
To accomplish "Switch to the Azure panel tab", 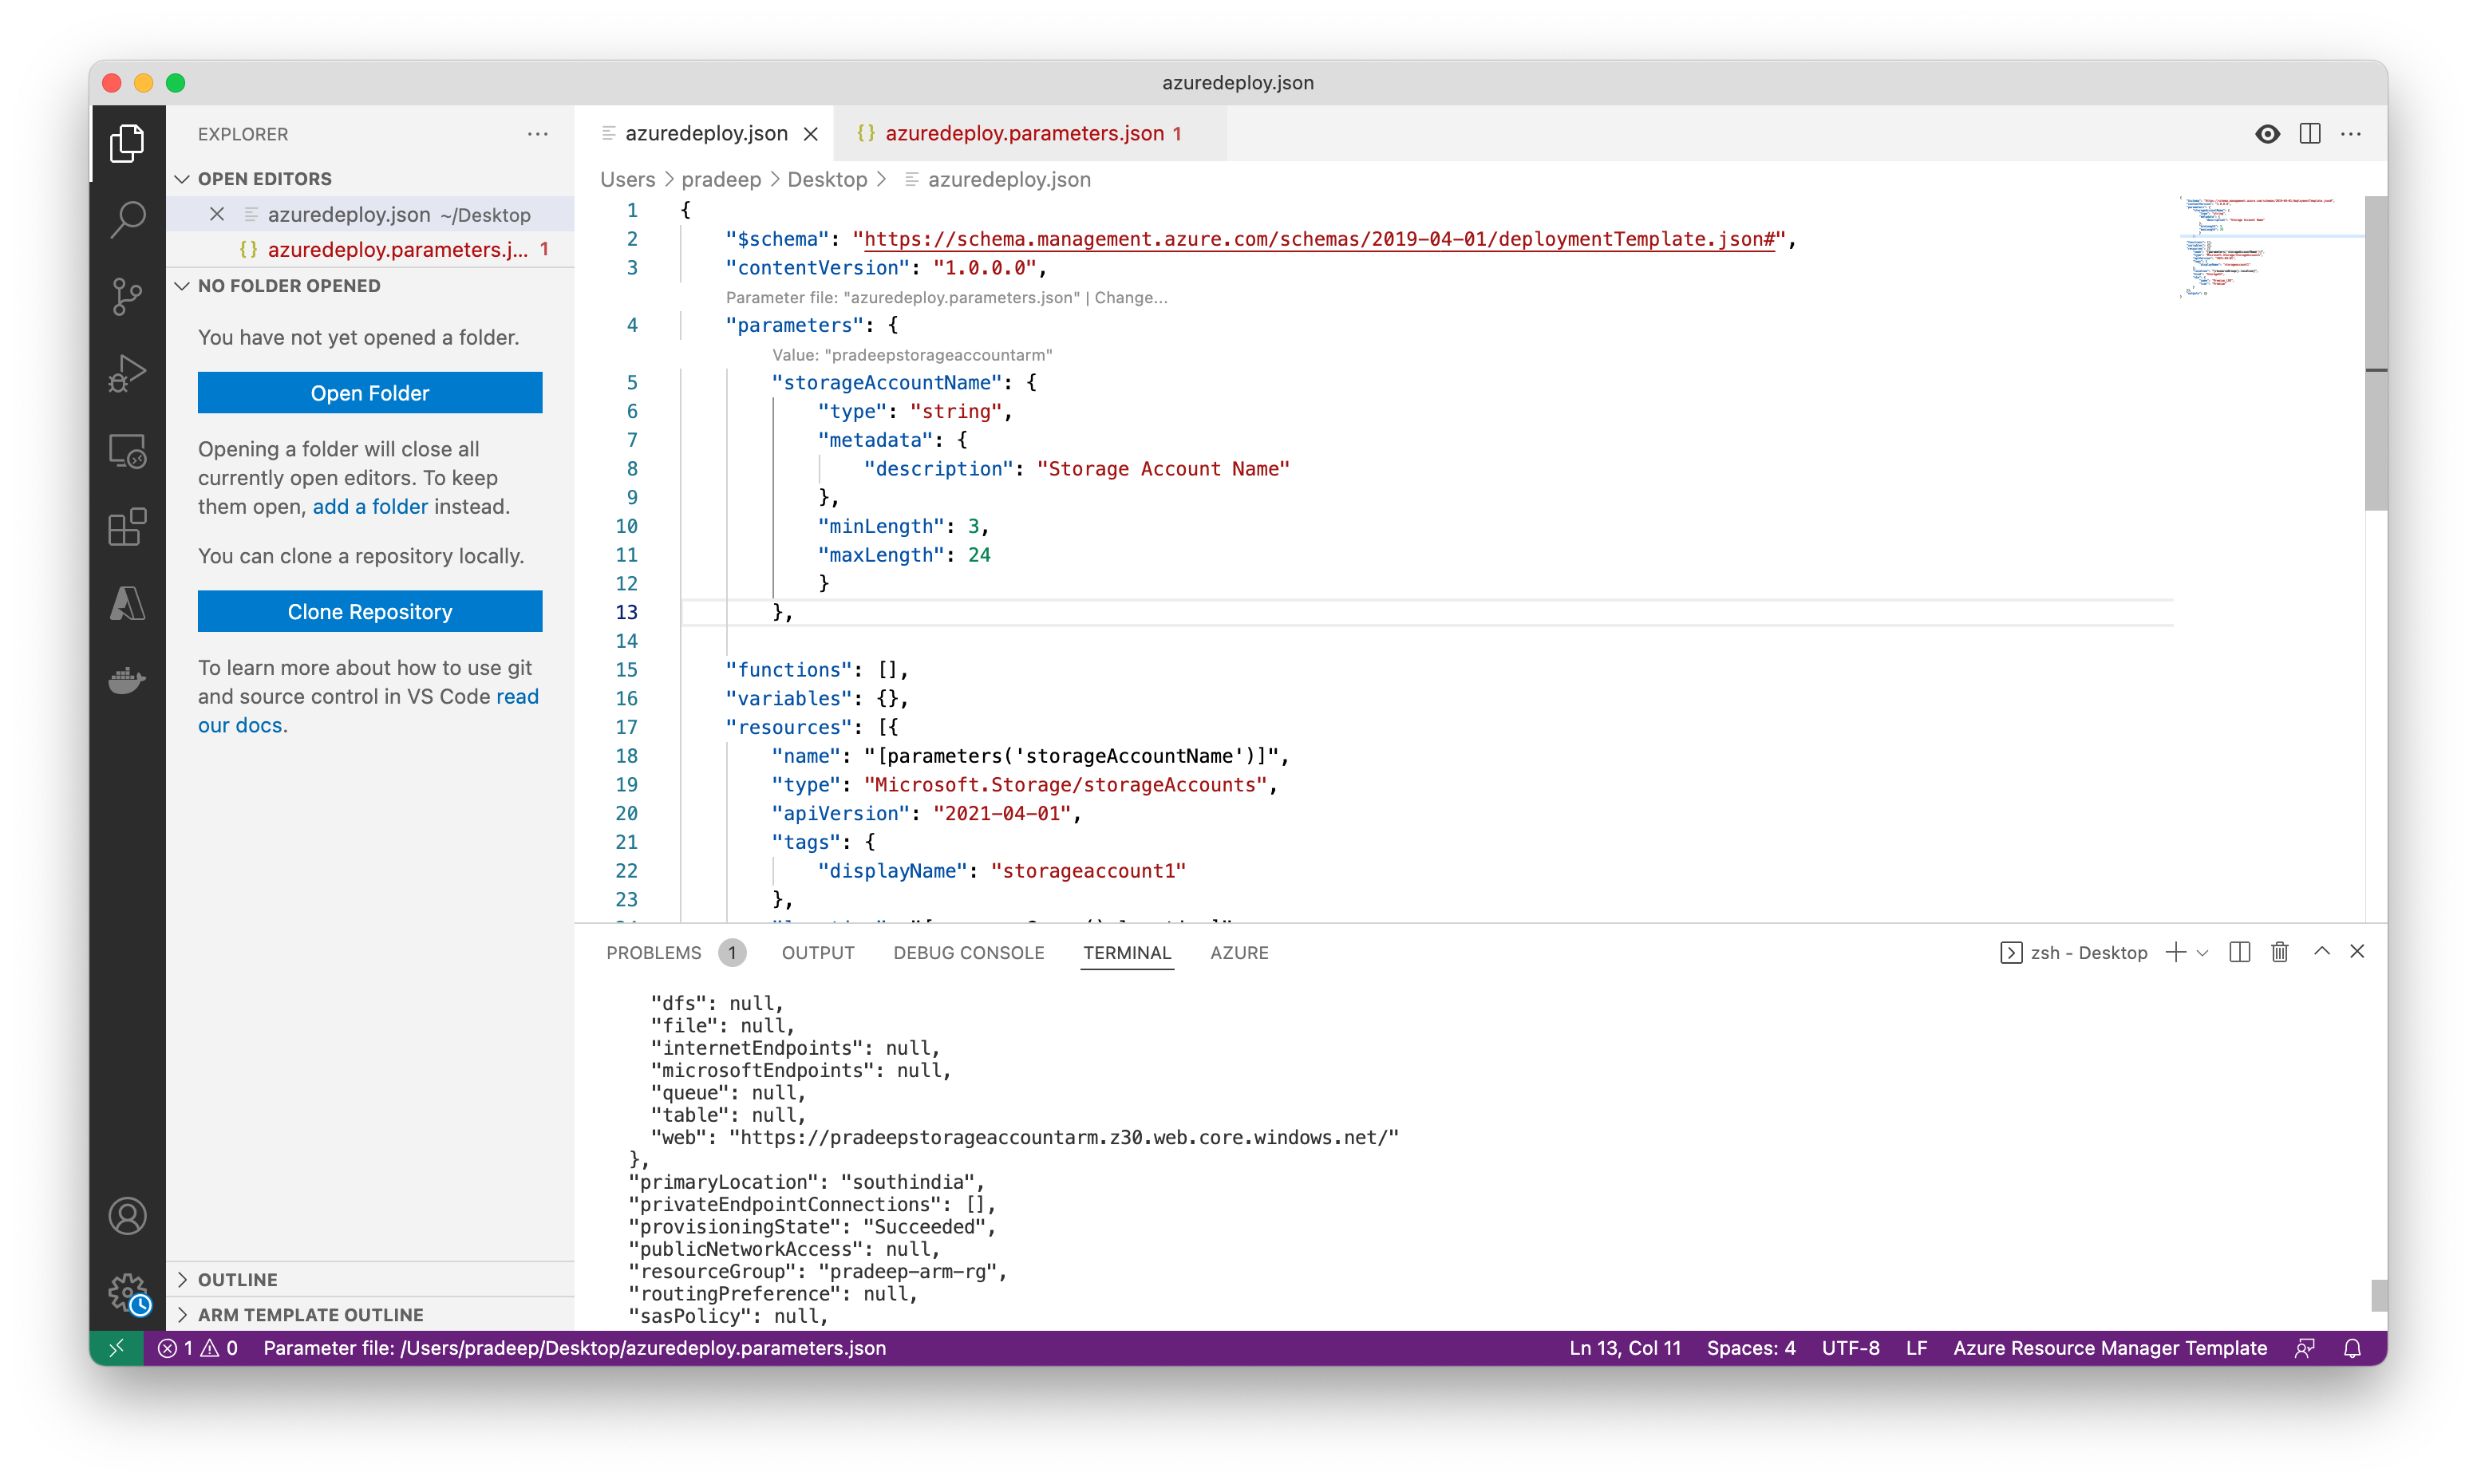I will click(x=1239, y=953).
